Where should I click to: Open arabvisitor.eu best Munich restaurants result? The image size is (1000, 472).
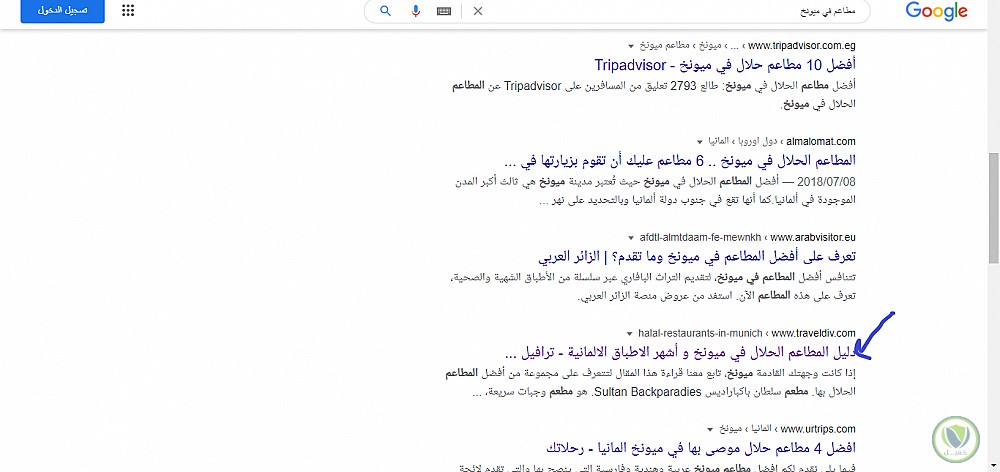697,256
